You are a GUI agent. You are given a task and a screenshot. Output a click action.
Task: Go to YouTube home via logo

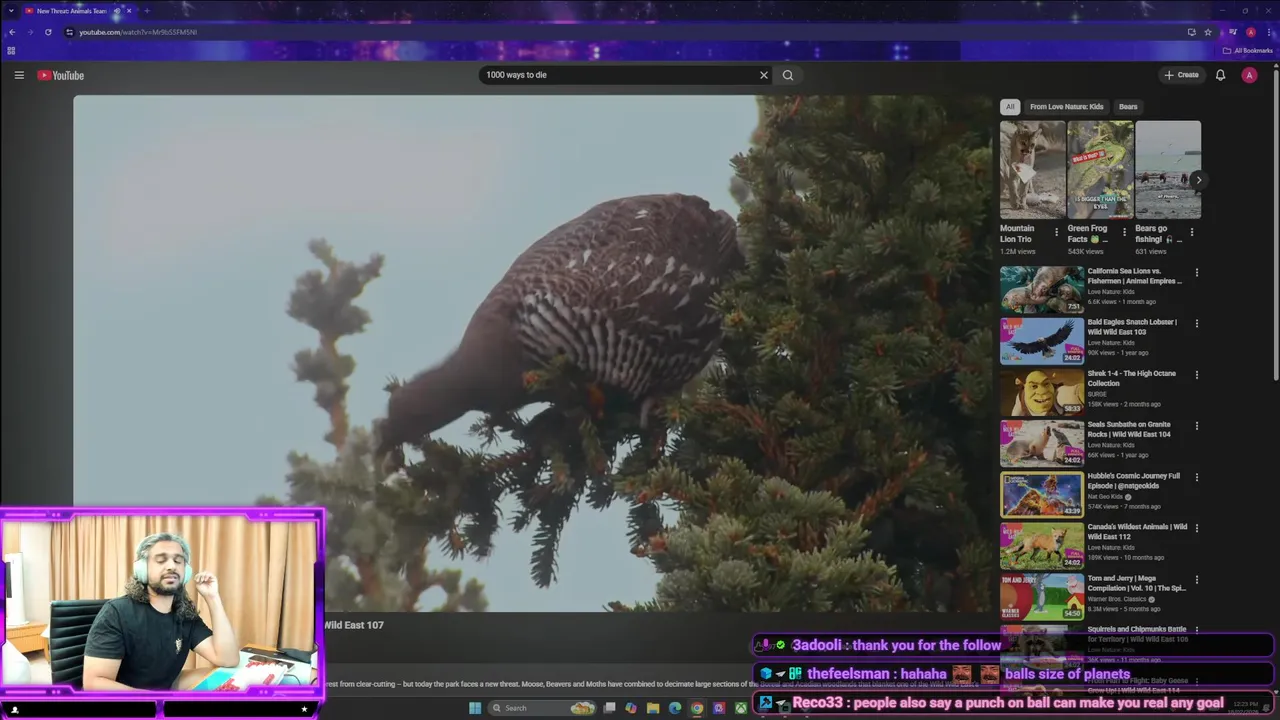click(x=61, y=75)
